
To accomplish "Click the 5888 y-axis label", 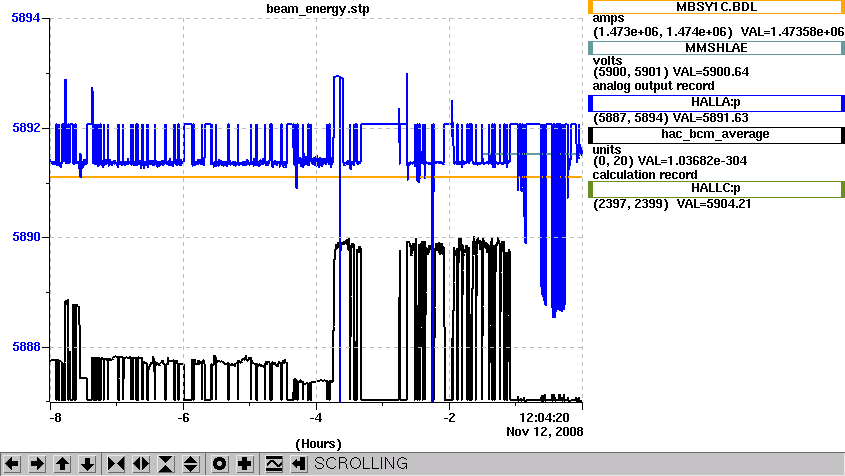I will pyautogui.click(x=26, y=347).
